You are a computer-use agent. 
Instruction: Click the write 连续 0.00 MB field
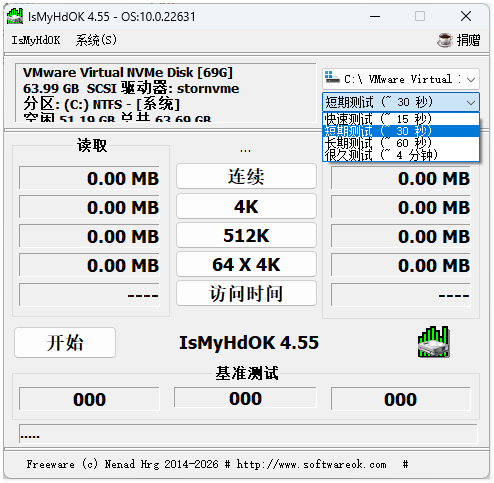coord(401,178)
